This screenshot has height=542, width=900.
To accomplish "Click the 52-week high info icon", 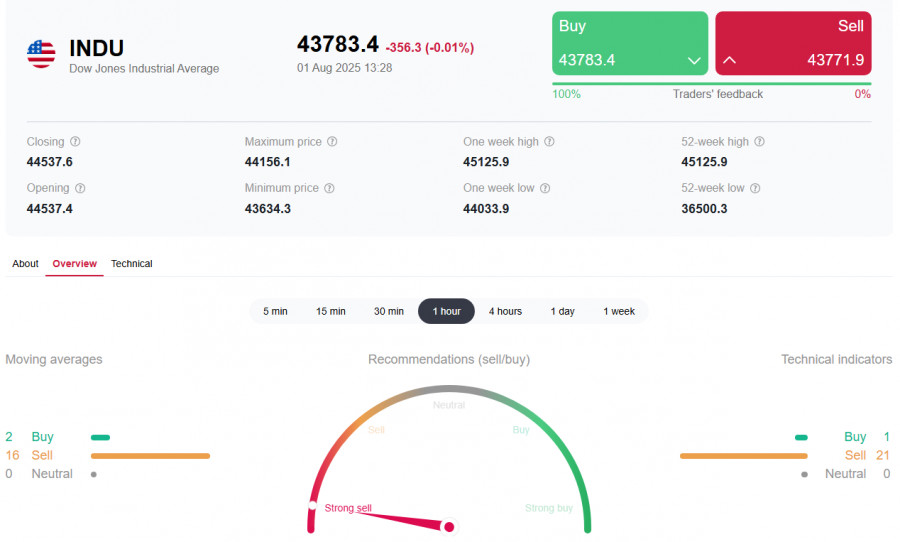I will point(759,141).
